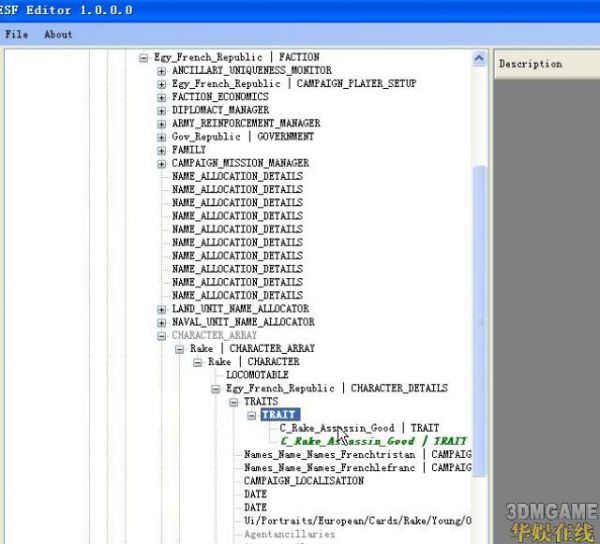
Task: Expand the CAMPAIGN_MISSION_MANAGER node
Action: point(162,163)
